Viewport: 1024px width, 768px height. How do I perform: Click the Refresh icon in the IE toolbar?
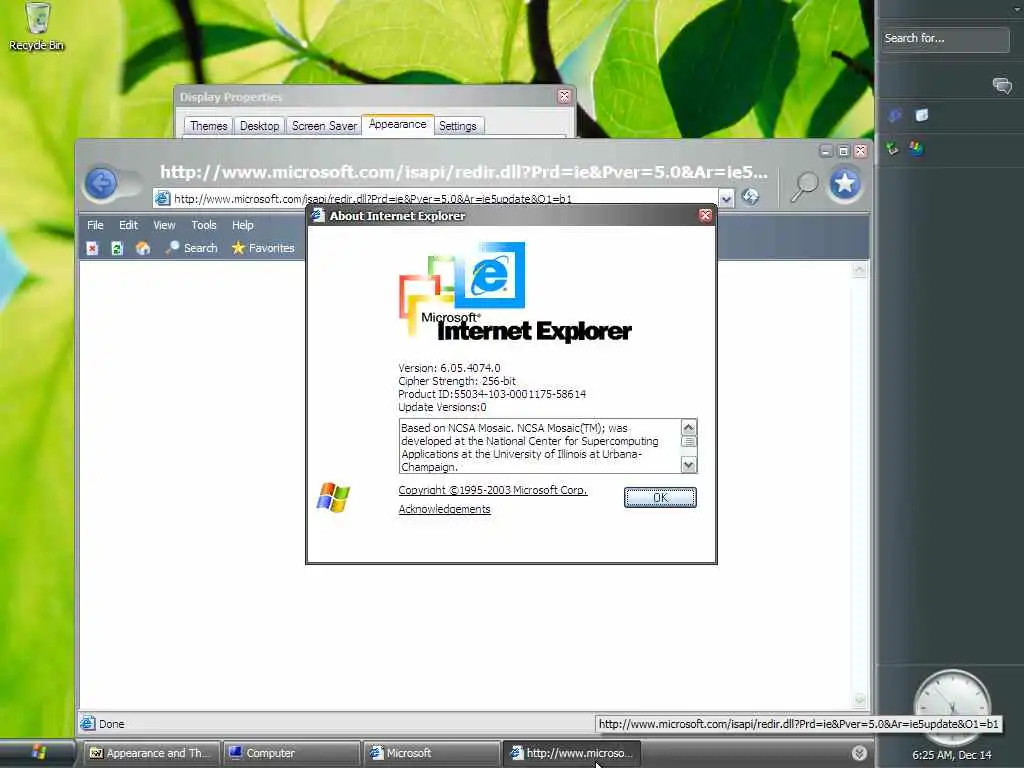click(117, 248)
